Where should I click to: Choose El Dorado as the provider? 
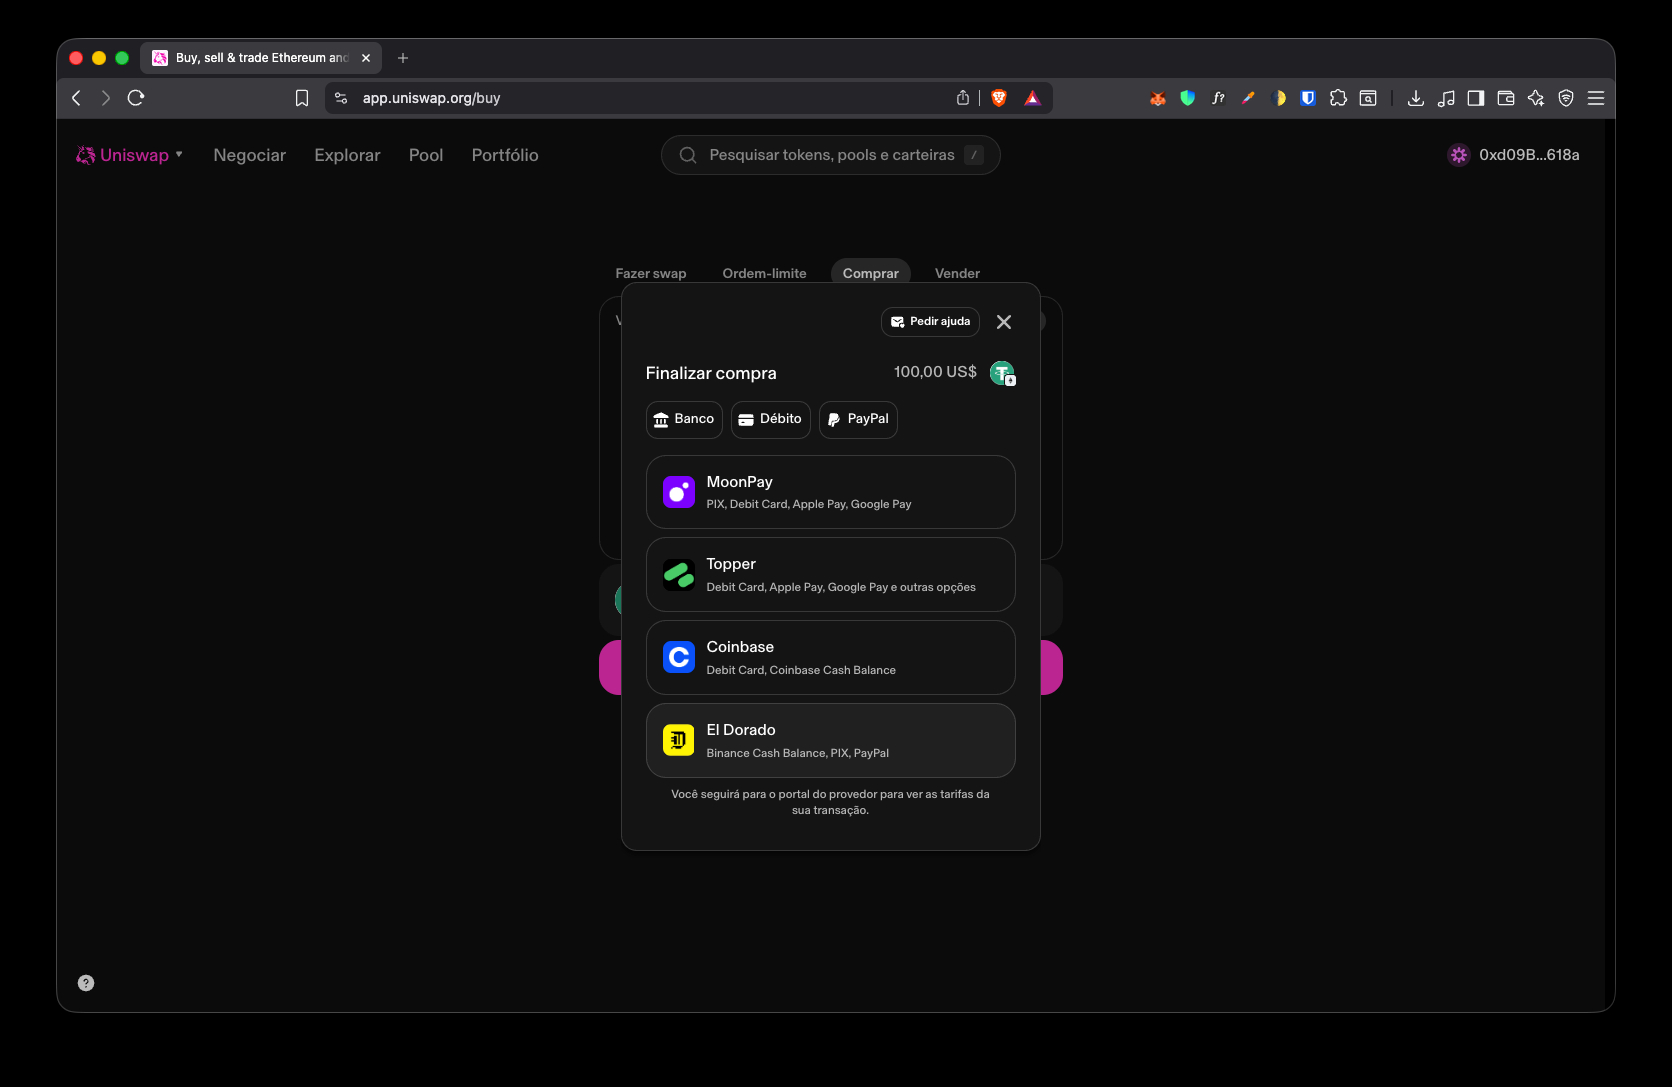click(831, 741)
